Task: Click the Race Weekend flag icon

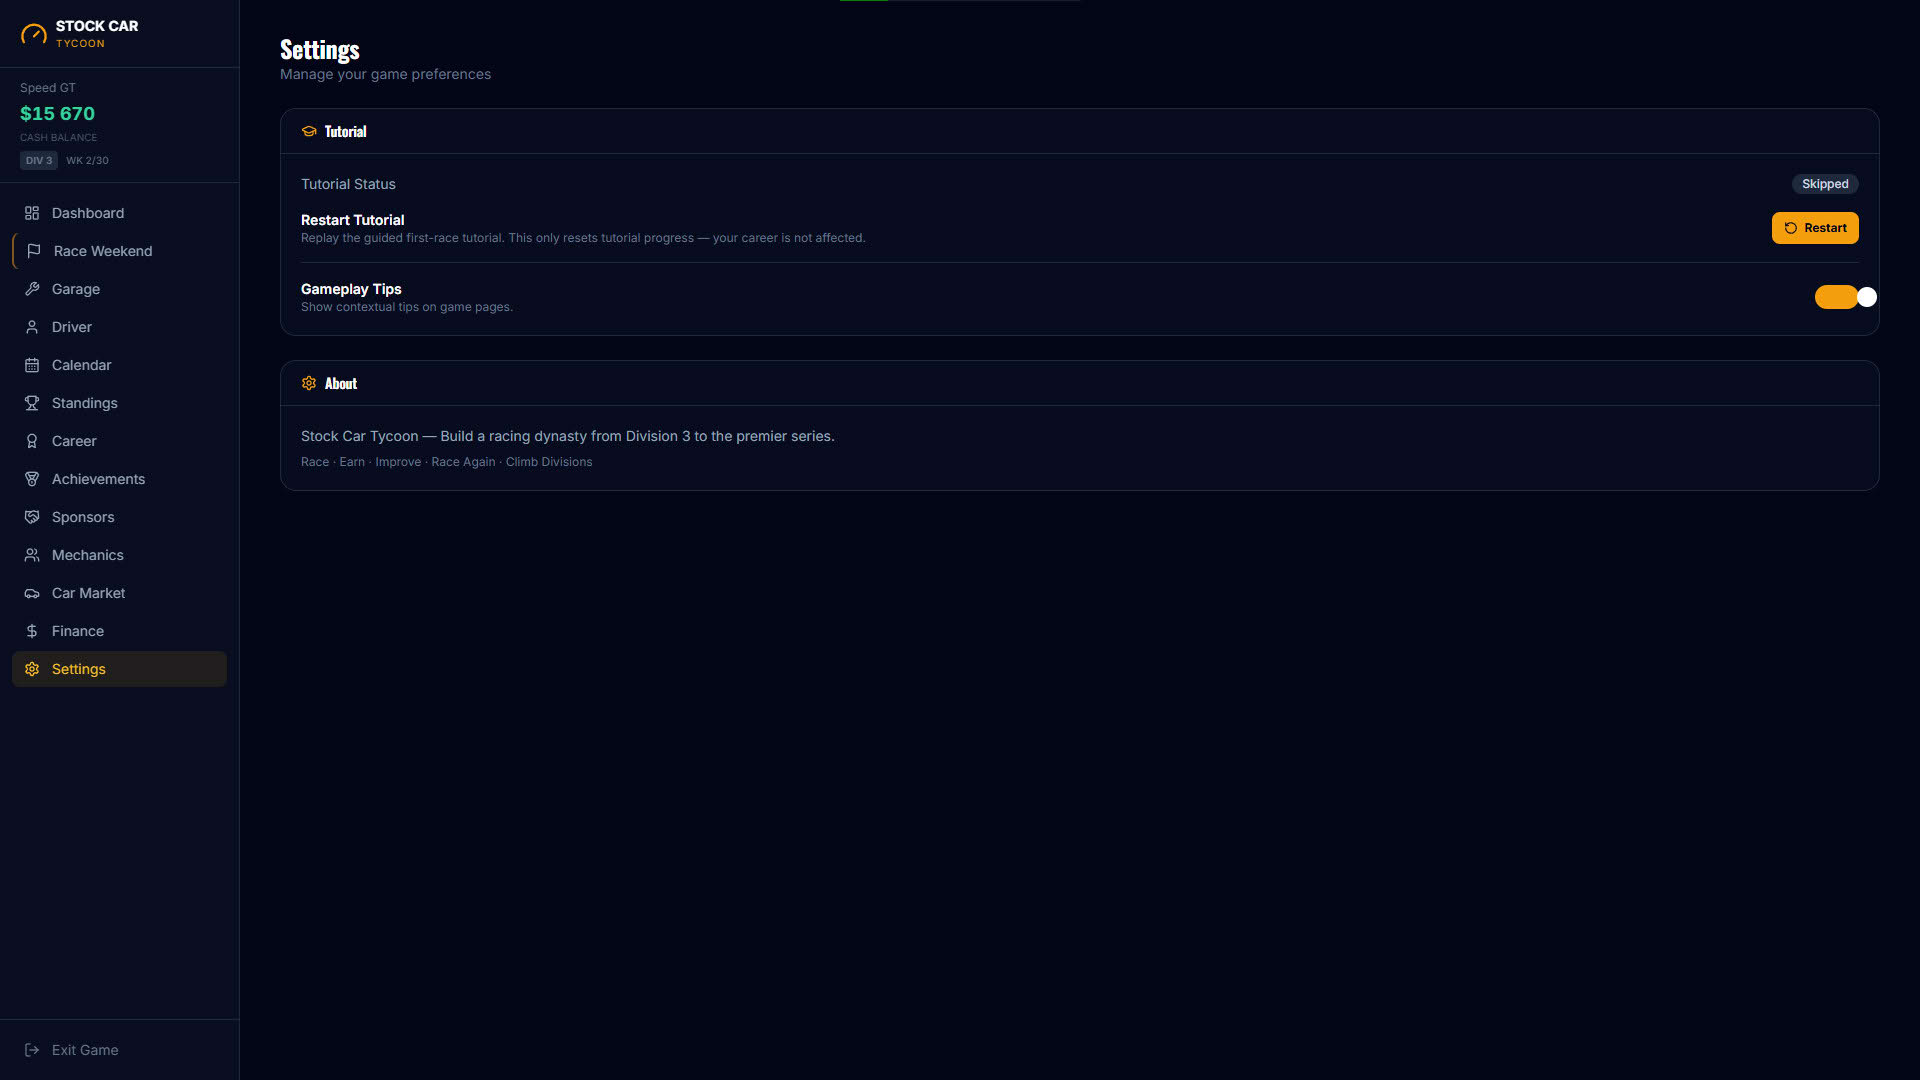Action: point(34,251)
